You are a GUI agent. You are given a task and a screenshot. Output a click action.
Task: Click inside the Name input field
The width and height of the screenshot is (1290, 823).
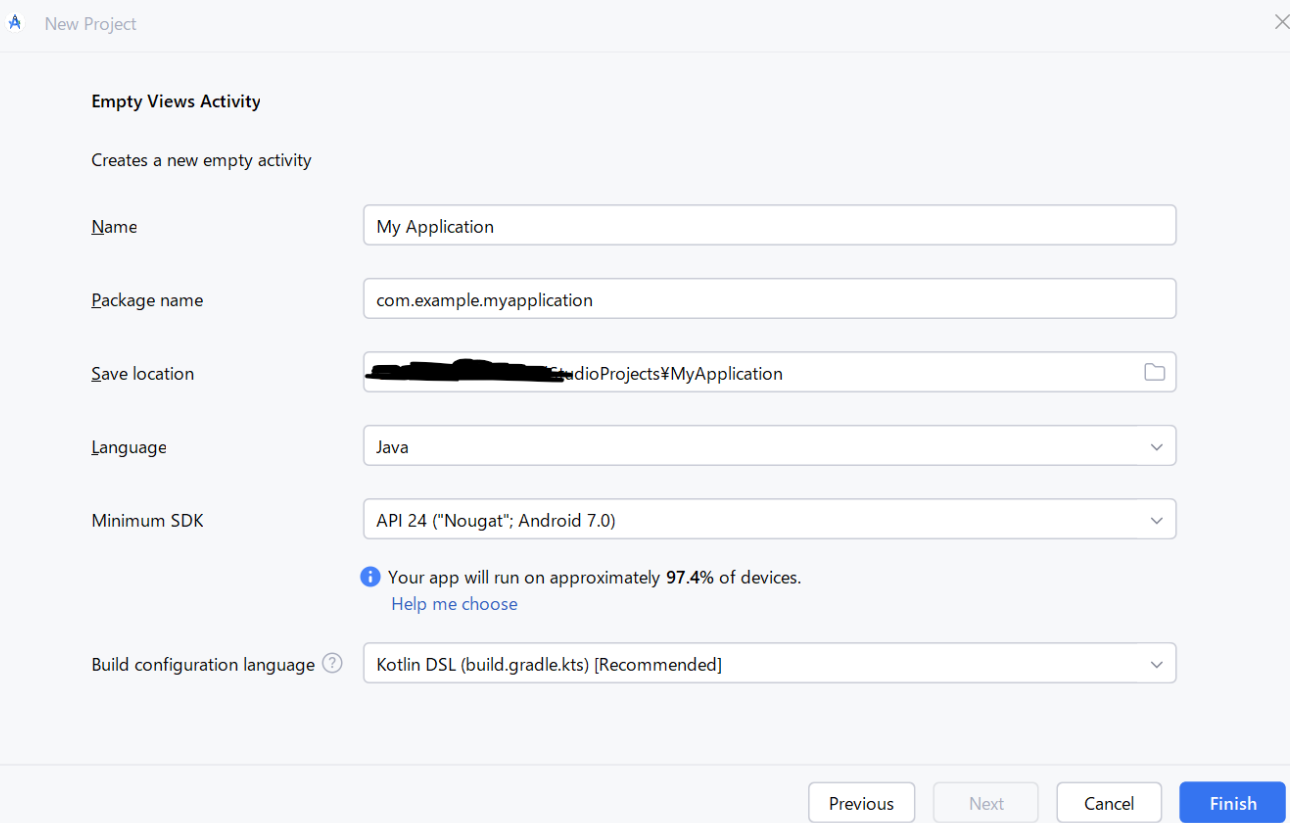770,225
